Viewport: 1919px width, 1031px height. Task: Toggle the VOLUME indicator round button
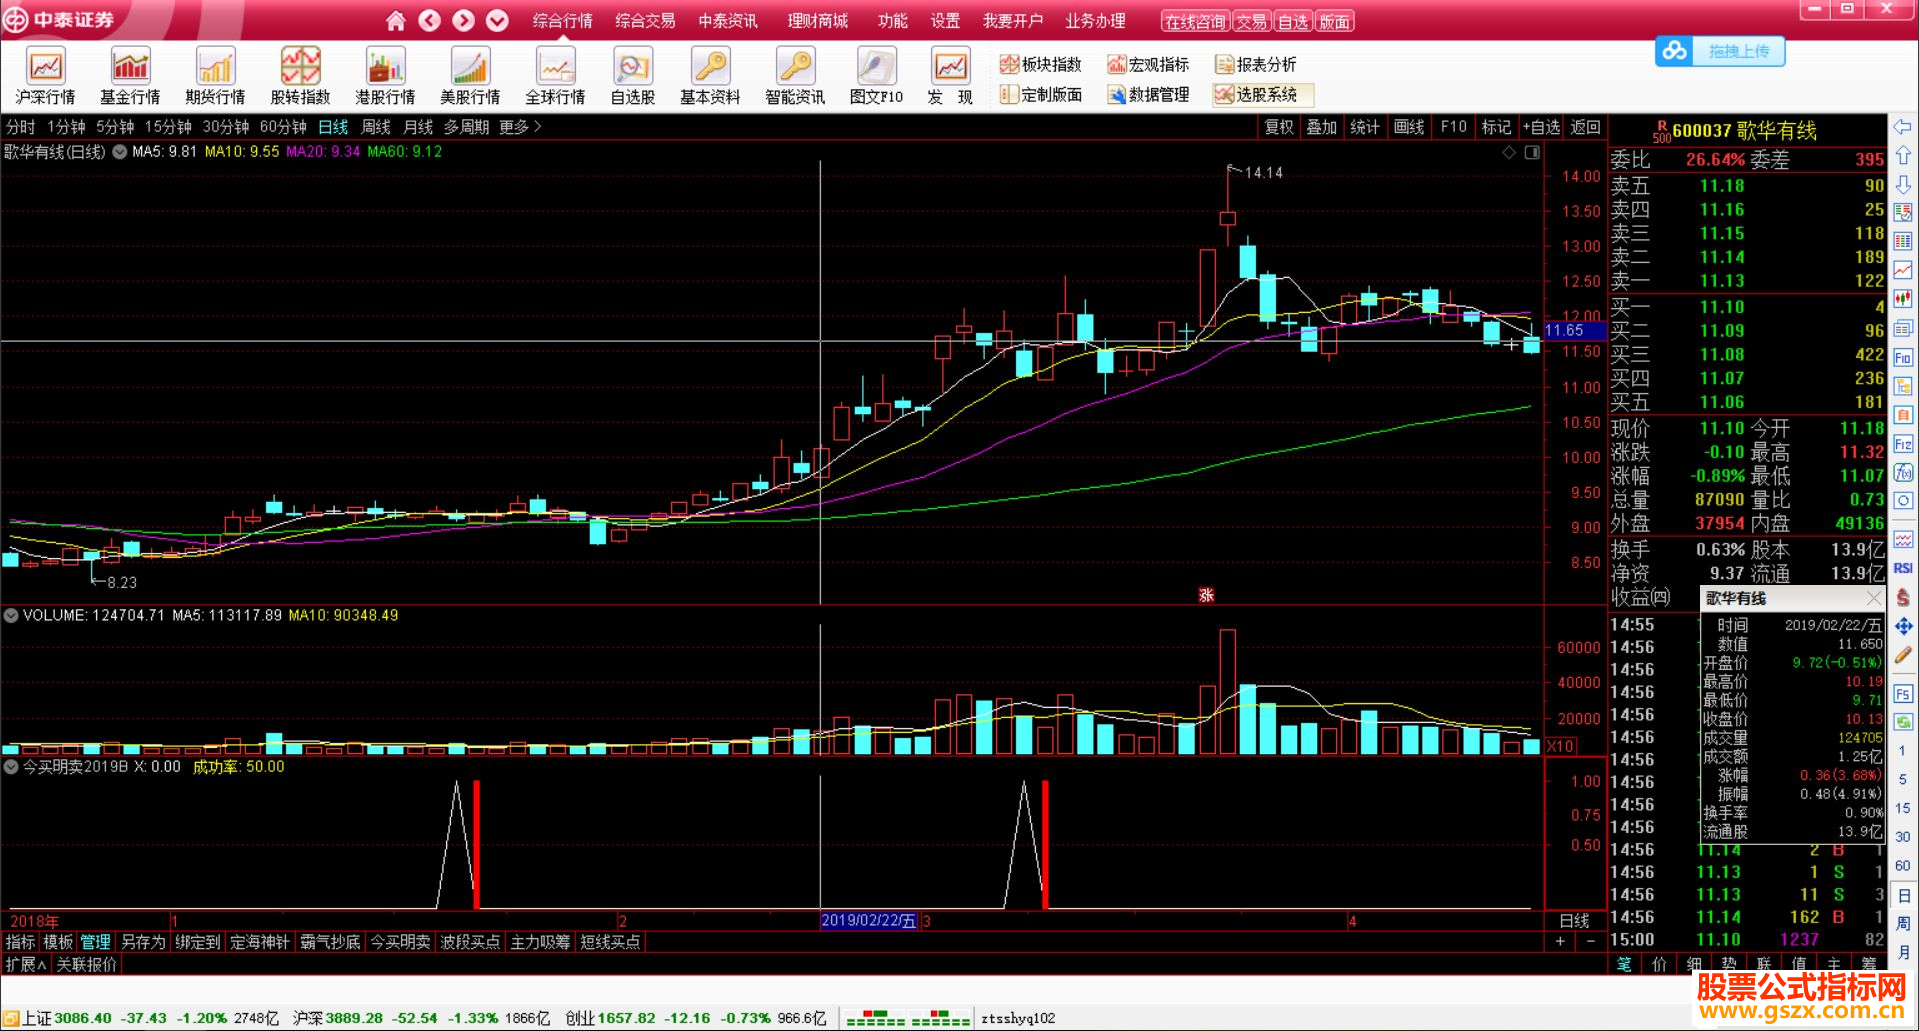point(11,616)
